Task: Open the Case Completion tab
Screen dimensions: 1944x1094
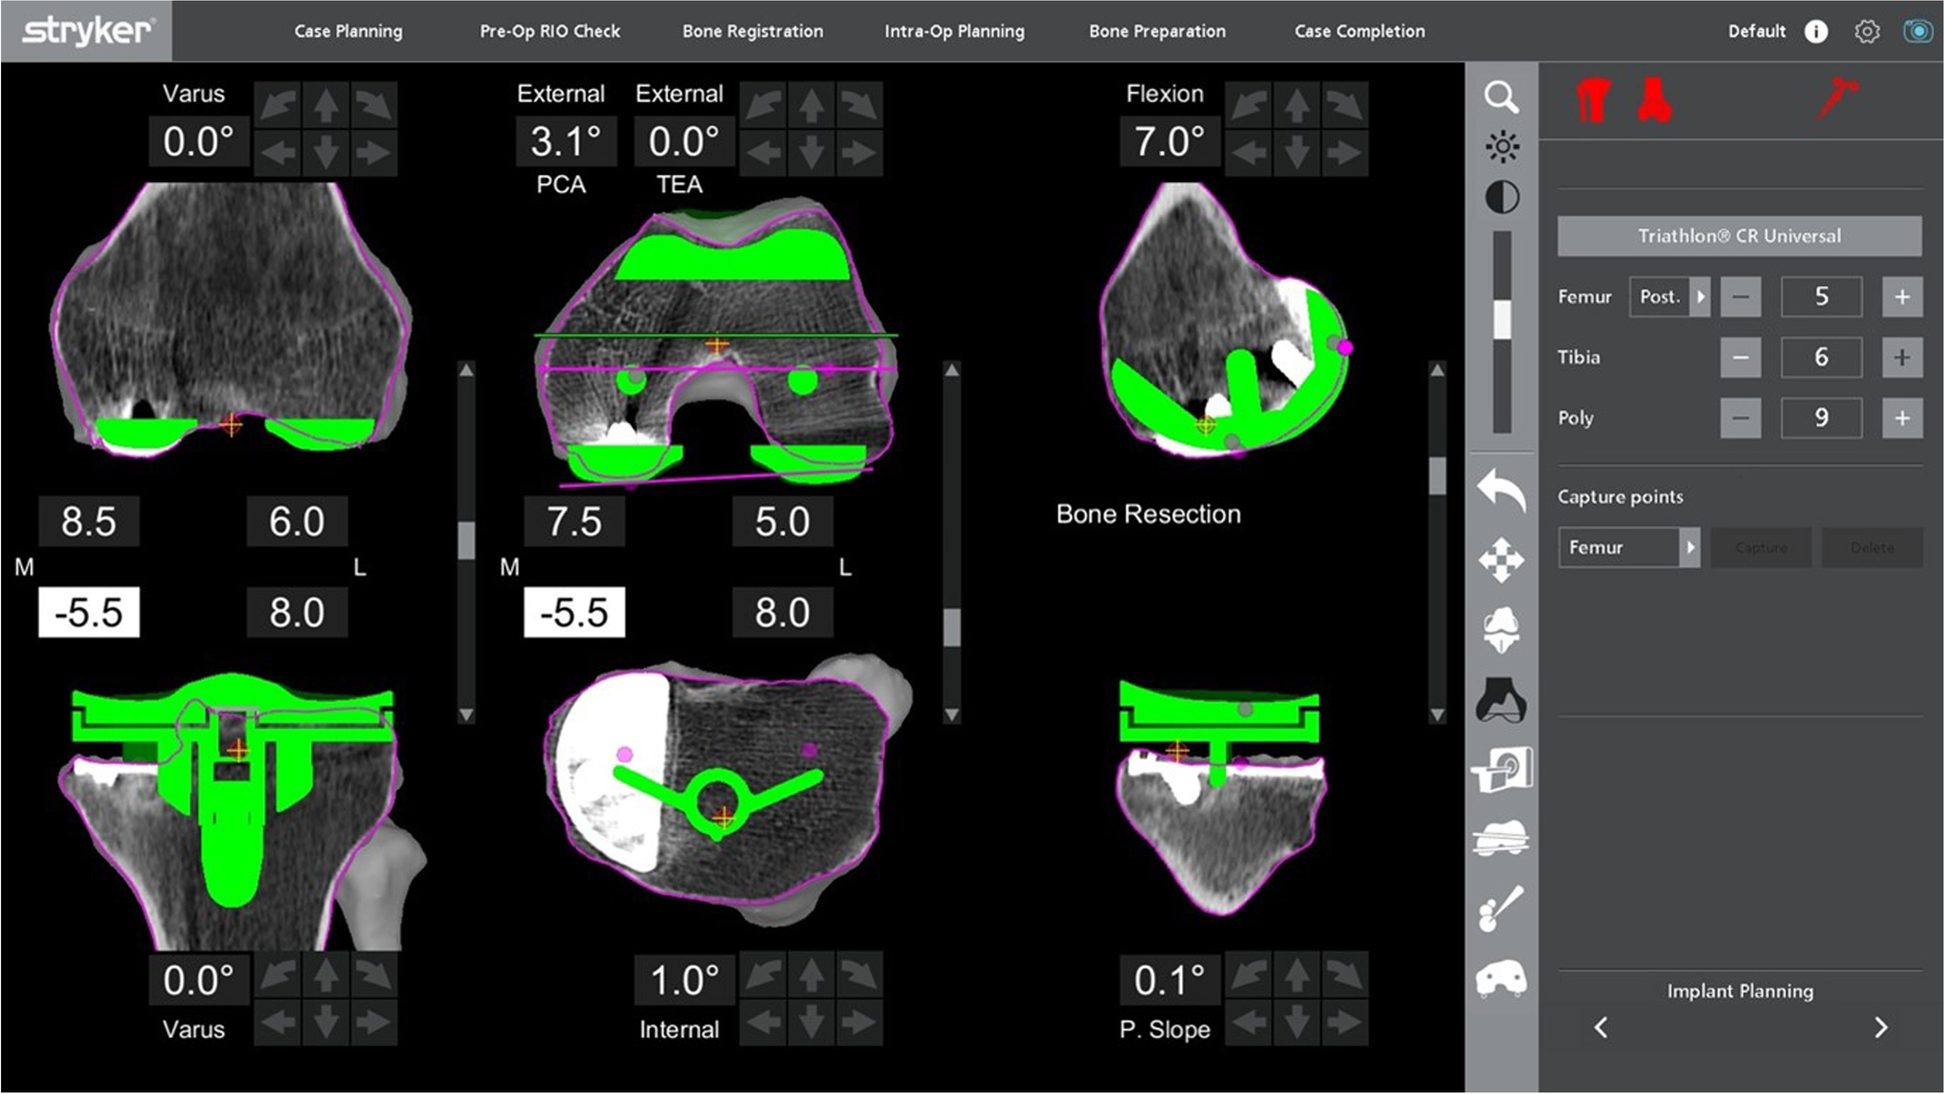Action: coord(1360,31)
